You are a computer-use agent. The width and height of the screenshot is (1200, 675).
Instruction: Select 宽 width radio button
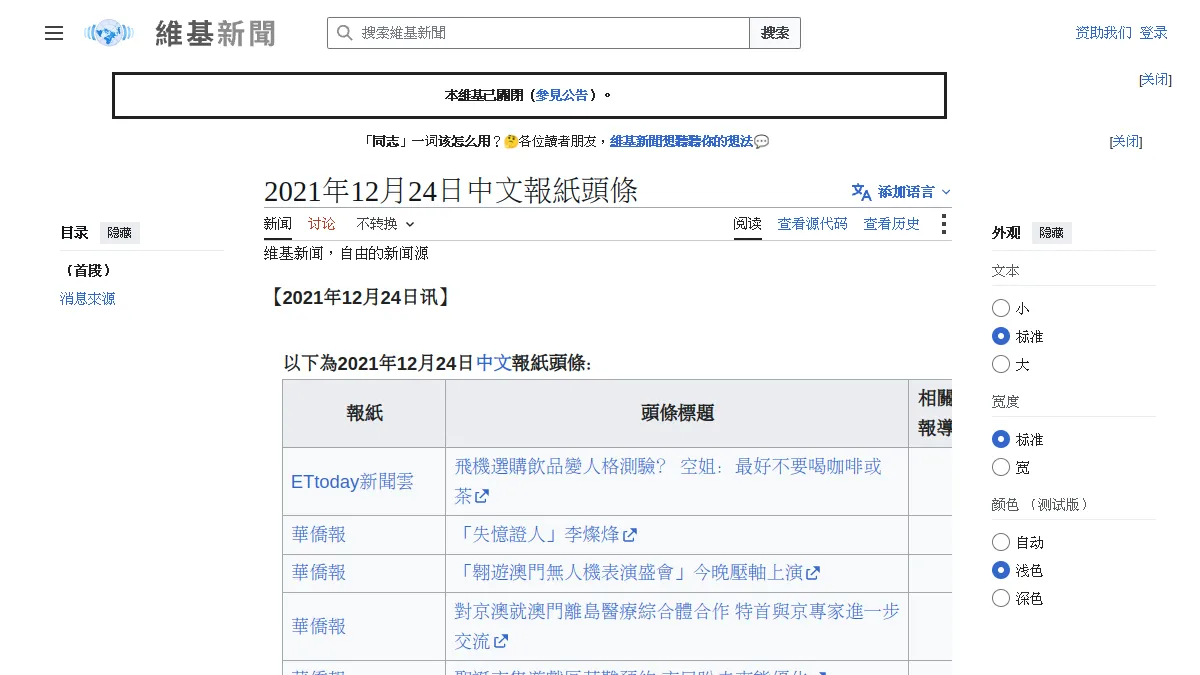point(1001,467)
